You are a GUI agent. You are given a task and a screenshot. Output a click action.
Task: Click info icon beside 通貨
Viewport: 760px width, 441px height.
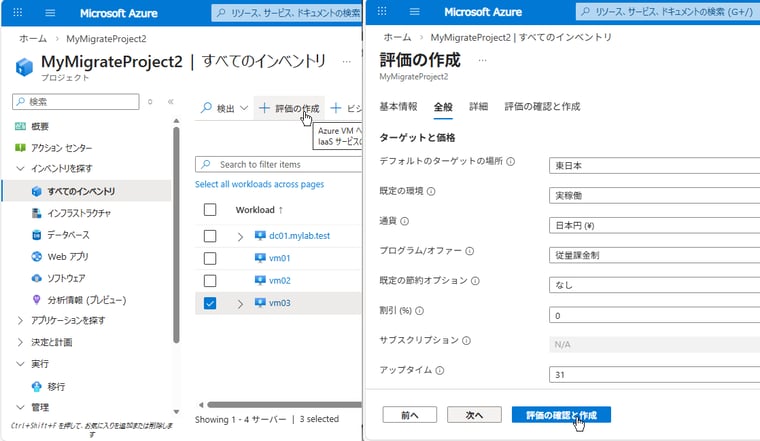click(x=405, y=221)
